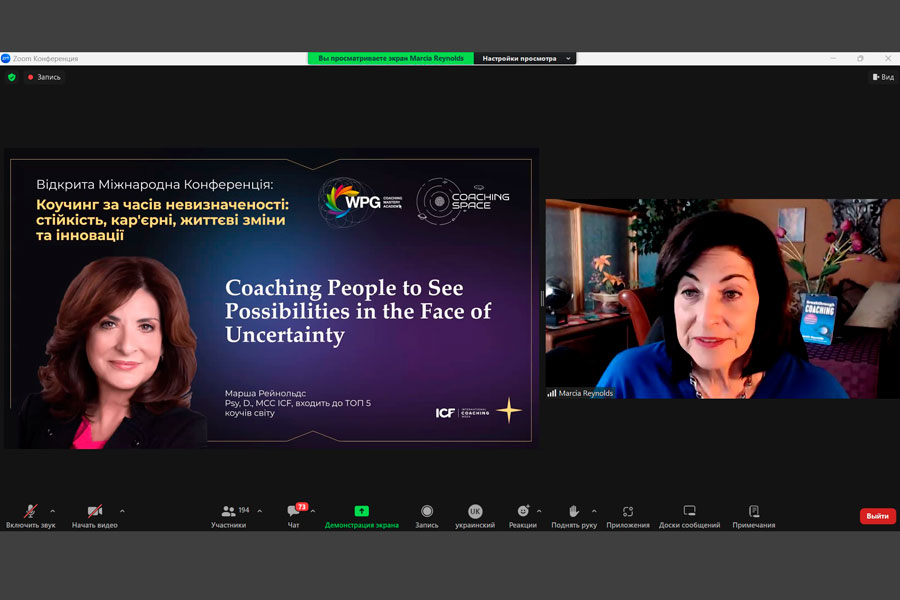Viewport: 900px width, 600px height.
Task: Expand video options arrow beside camera
Action: [122, 510]
